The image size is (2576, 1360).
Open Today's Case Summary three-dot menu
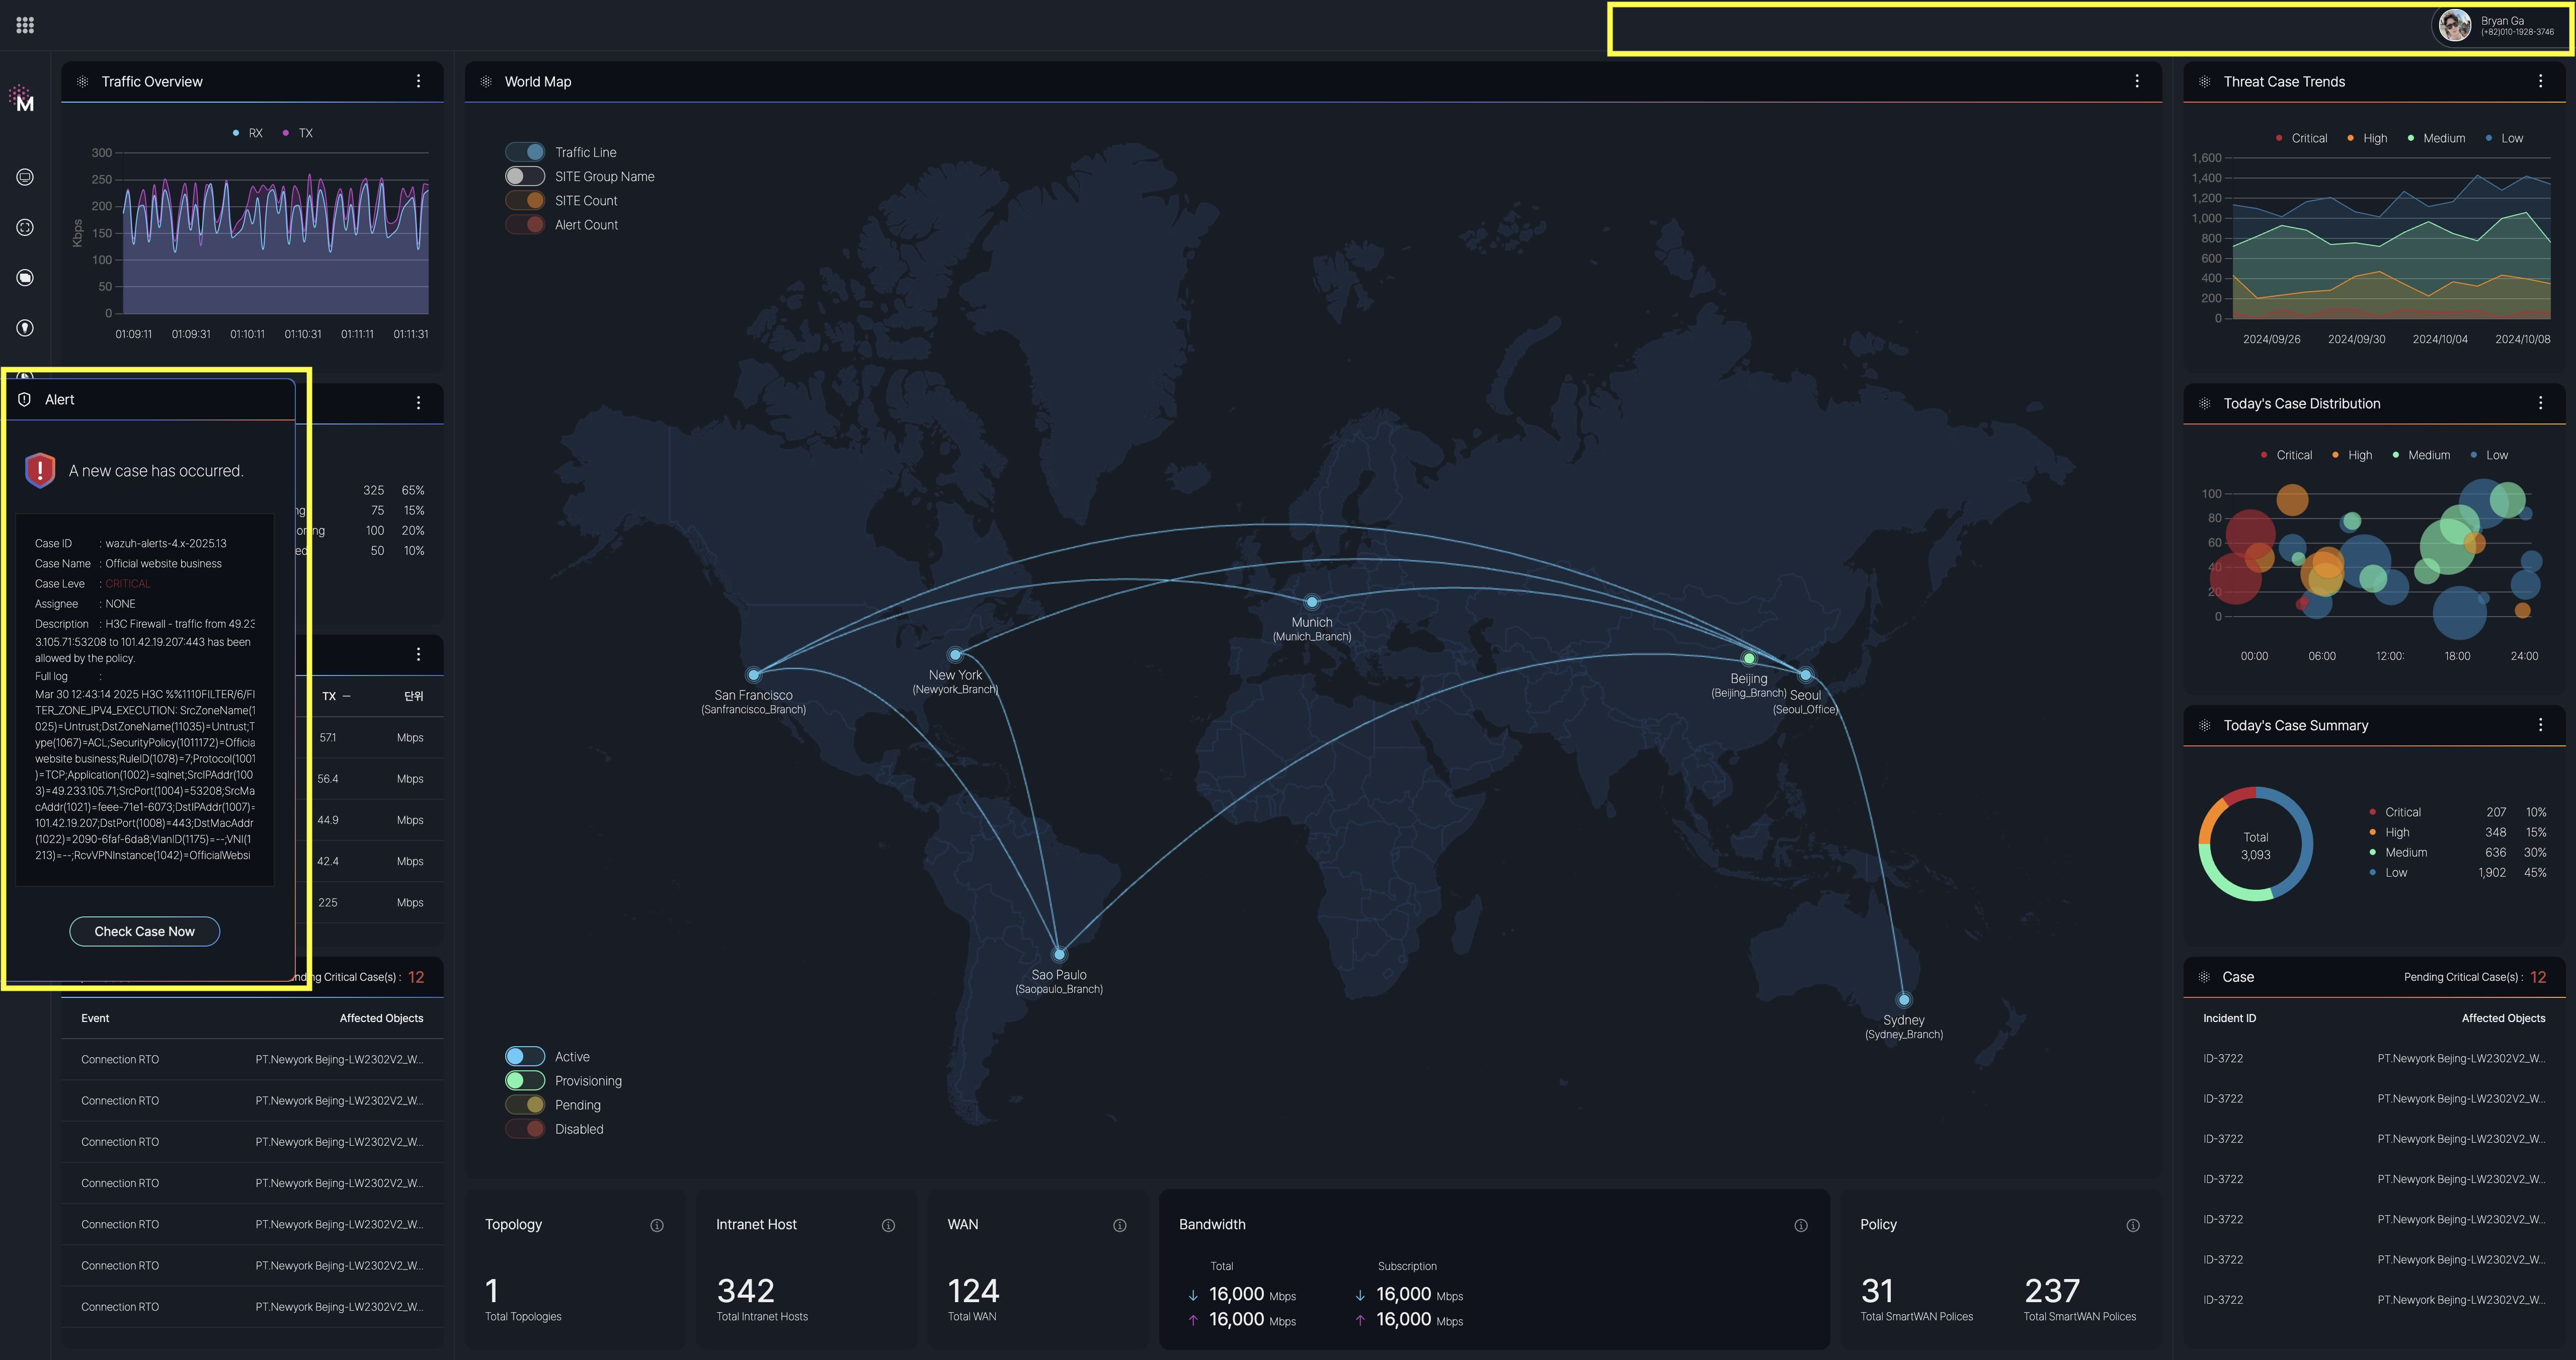pyautogui.click(x=2540, y=725)
